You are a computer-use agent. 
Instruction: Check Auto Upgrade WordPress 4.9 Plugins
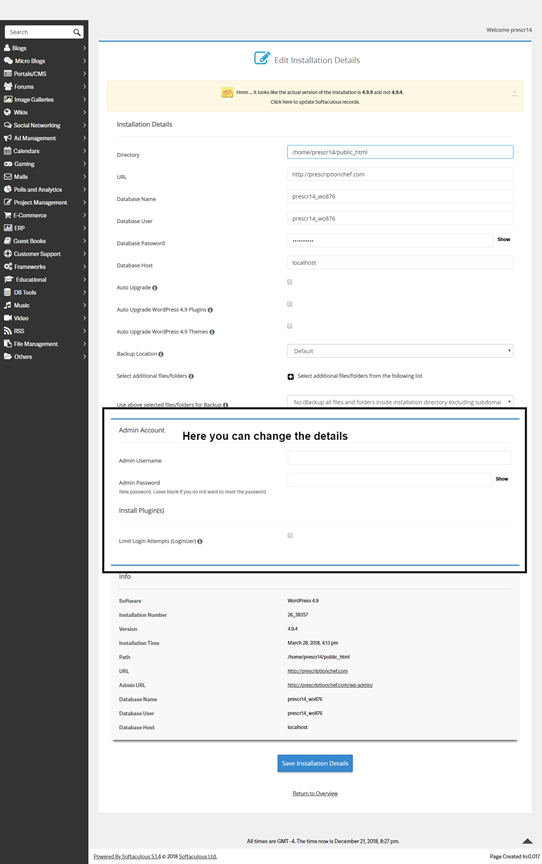(x=290, y=304)
